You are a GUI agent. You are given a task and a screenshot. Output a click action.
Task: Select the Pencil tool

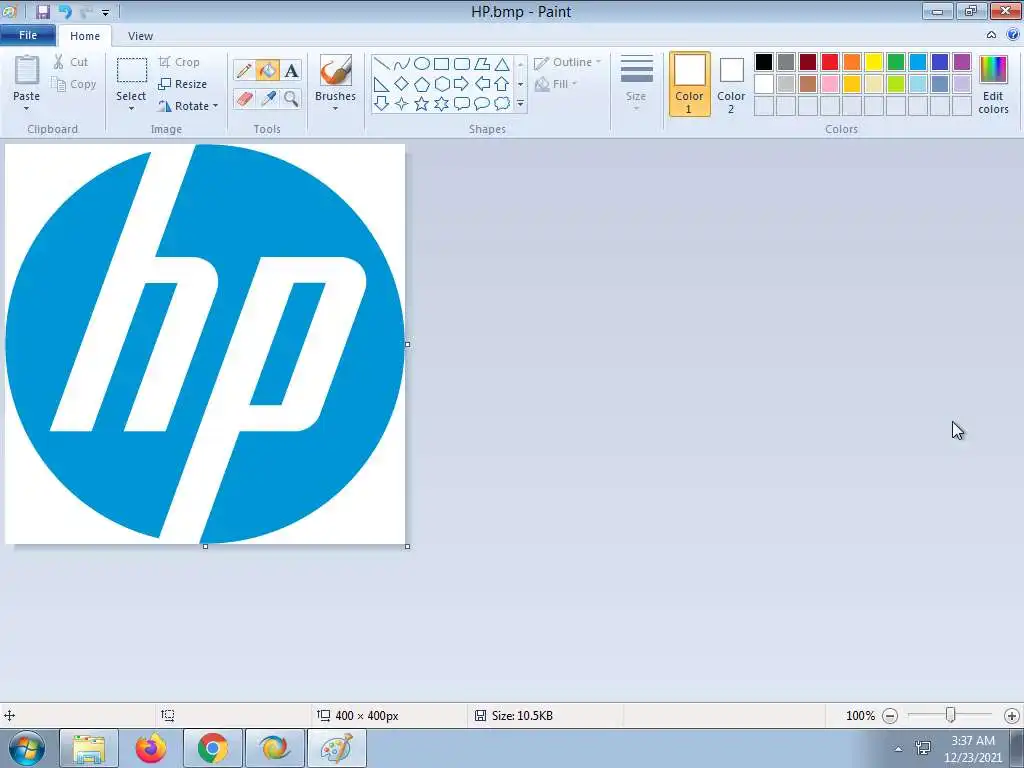coord(244,70)
